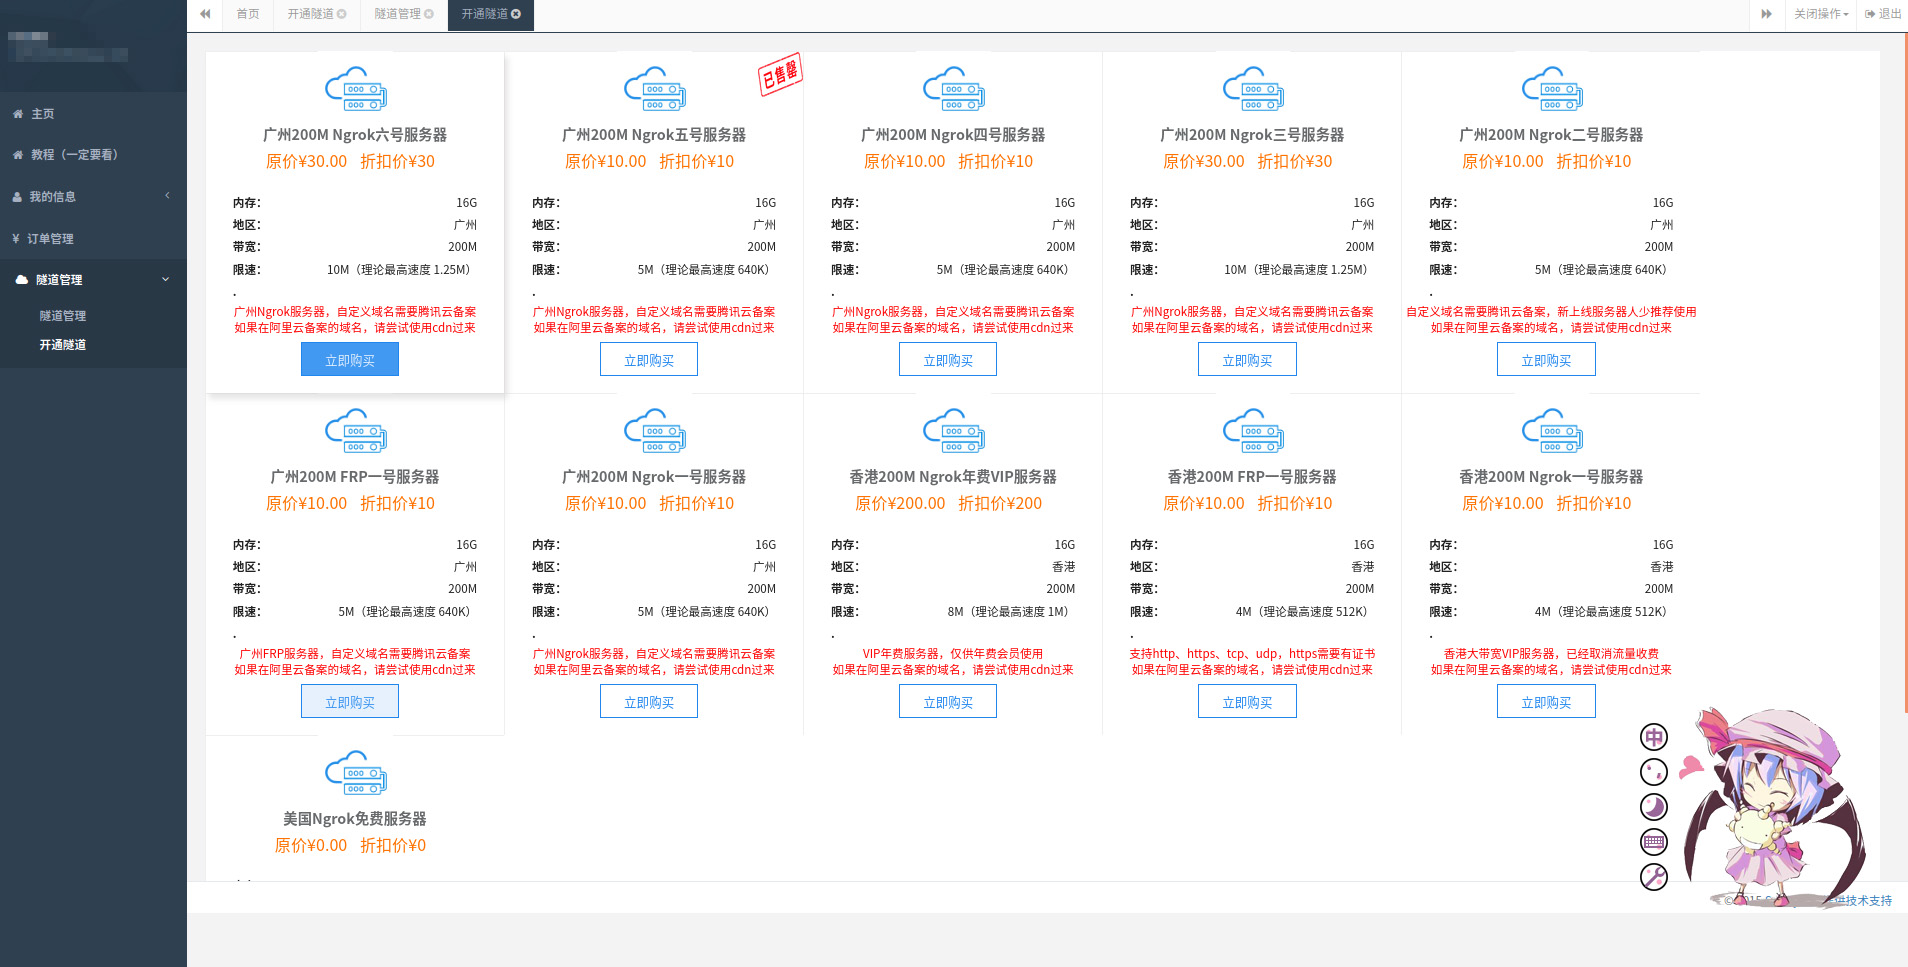This screenshot has width=1908, height=967.
Task: Click 8M（理论最高速度 1M）speed limit text
Action: coord(1008,612)
